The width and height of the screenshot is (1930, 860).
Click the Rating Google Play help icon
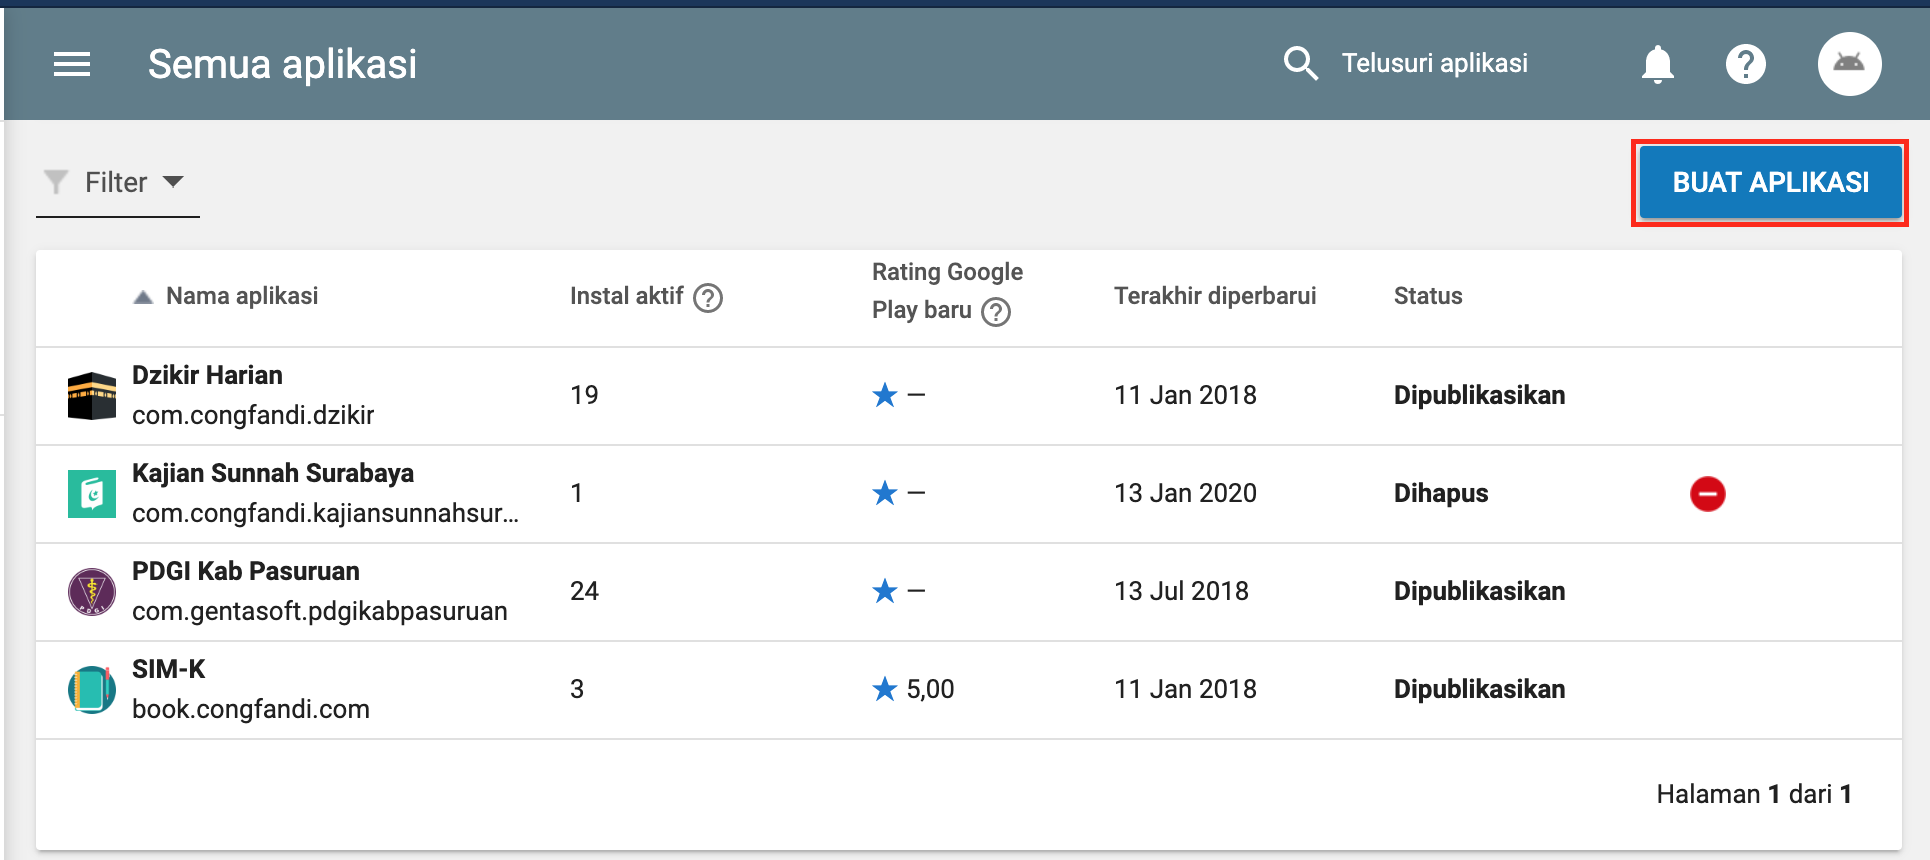996,312
